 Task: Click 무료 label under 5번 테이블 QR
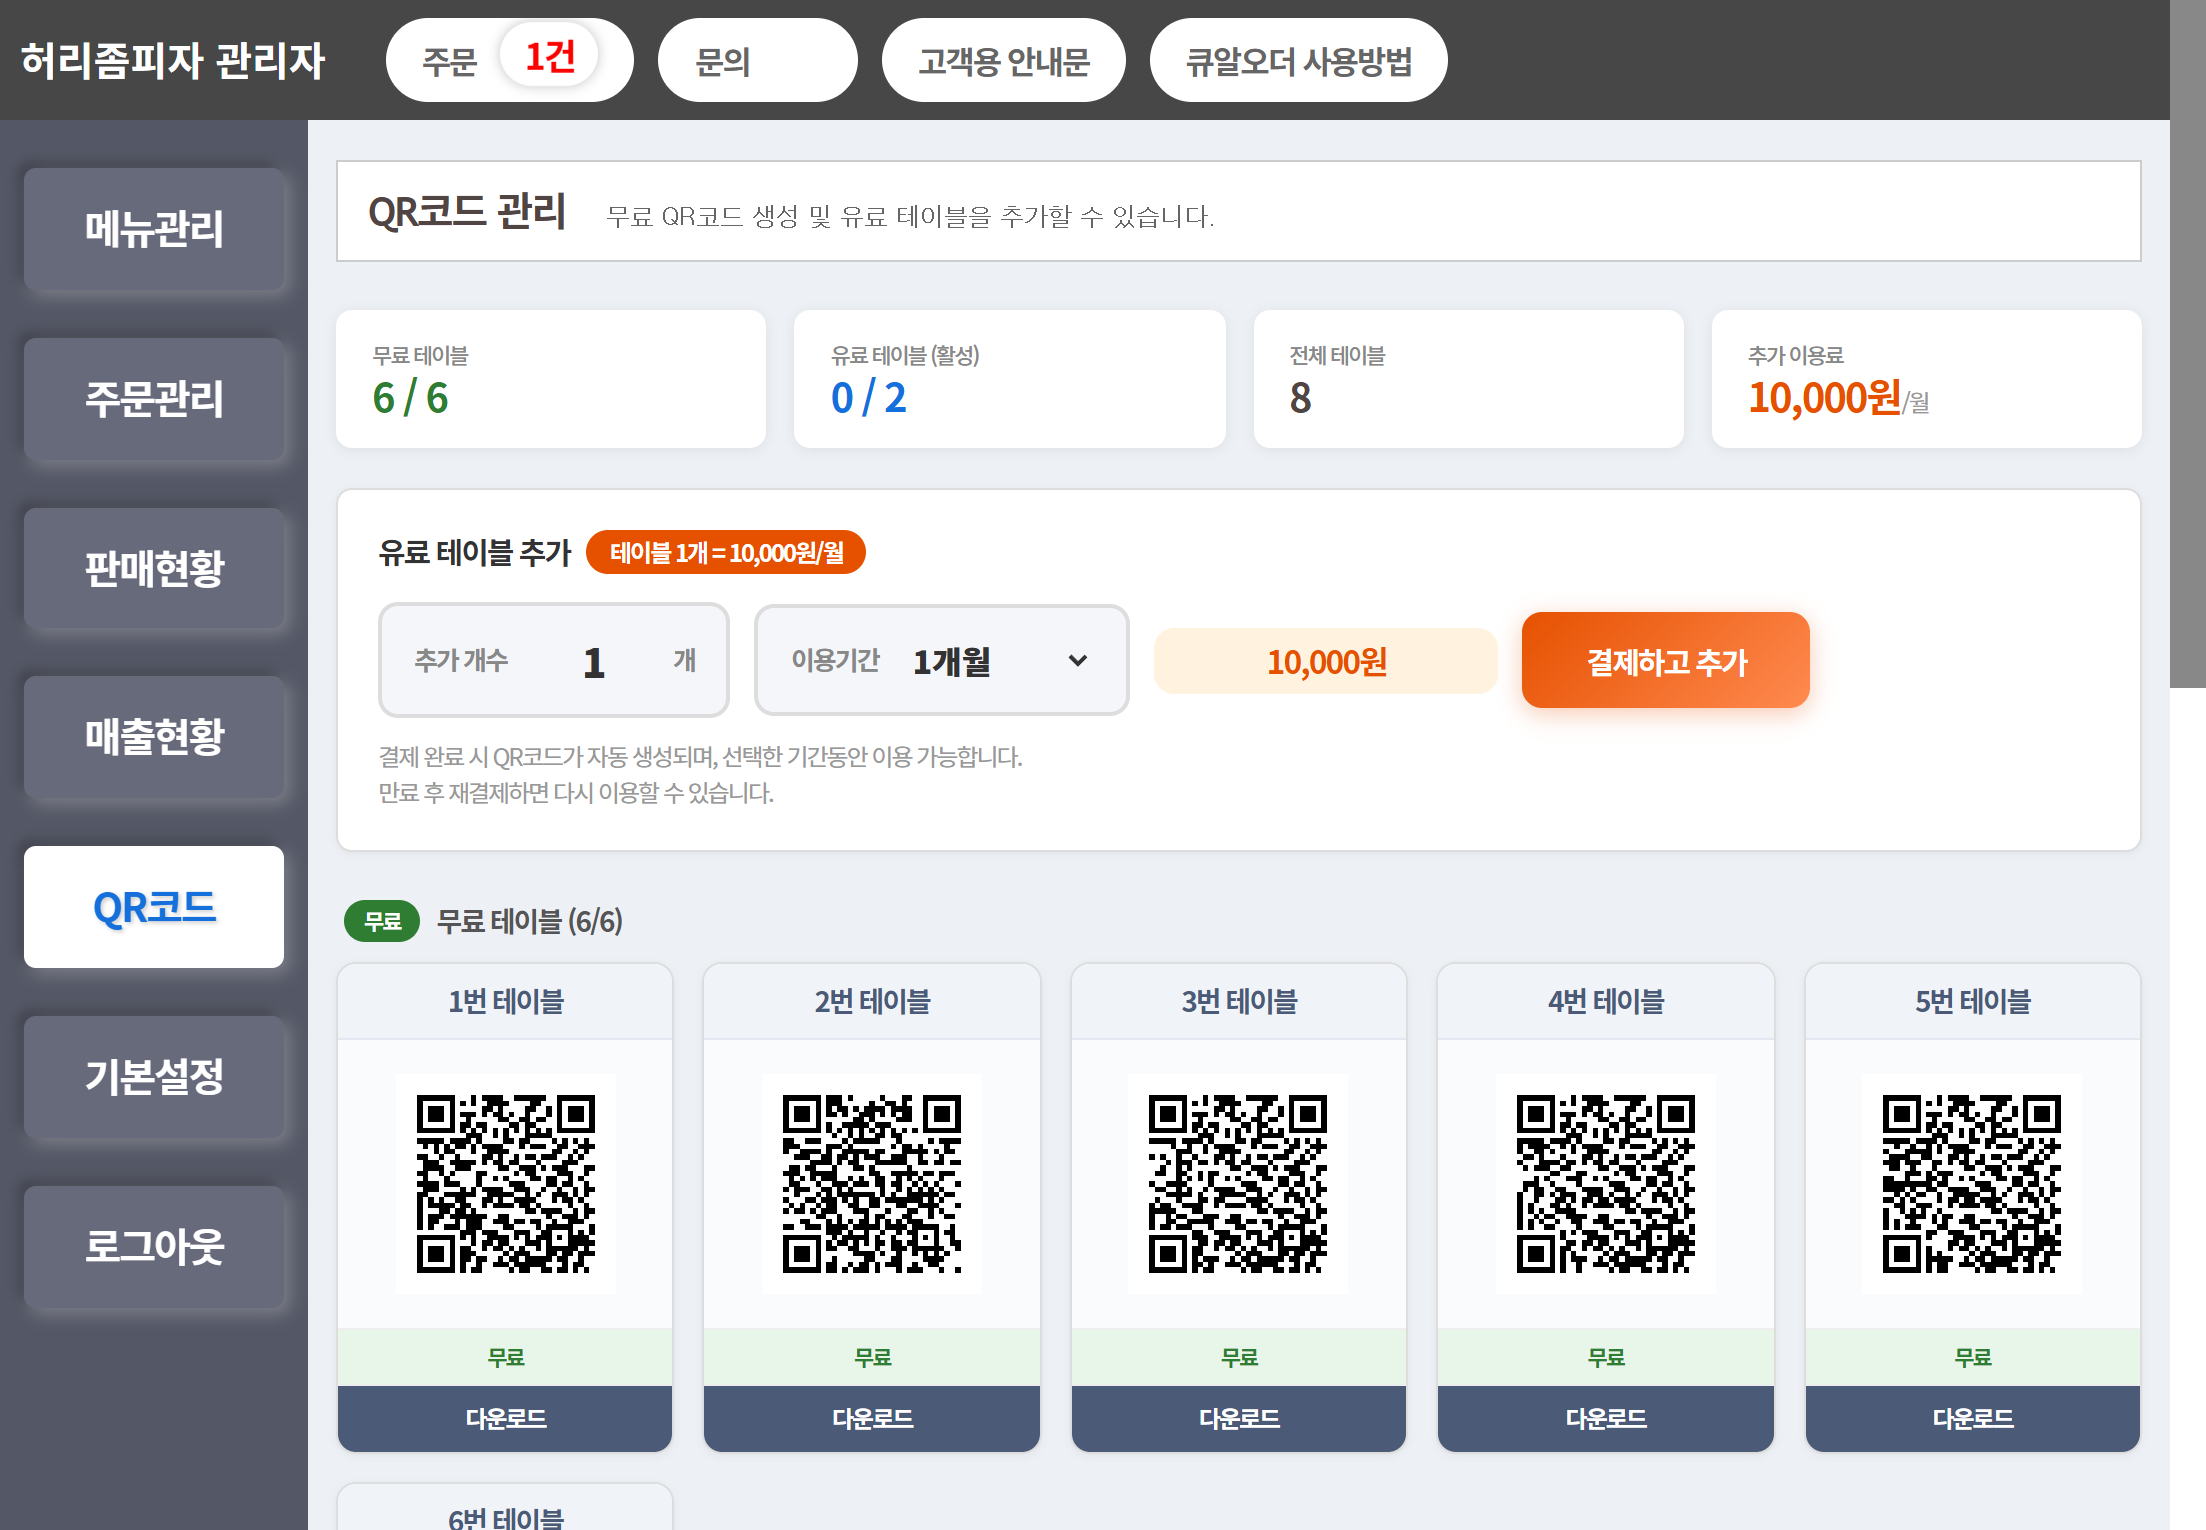pyautogui.click(x=1973, y=1357)
